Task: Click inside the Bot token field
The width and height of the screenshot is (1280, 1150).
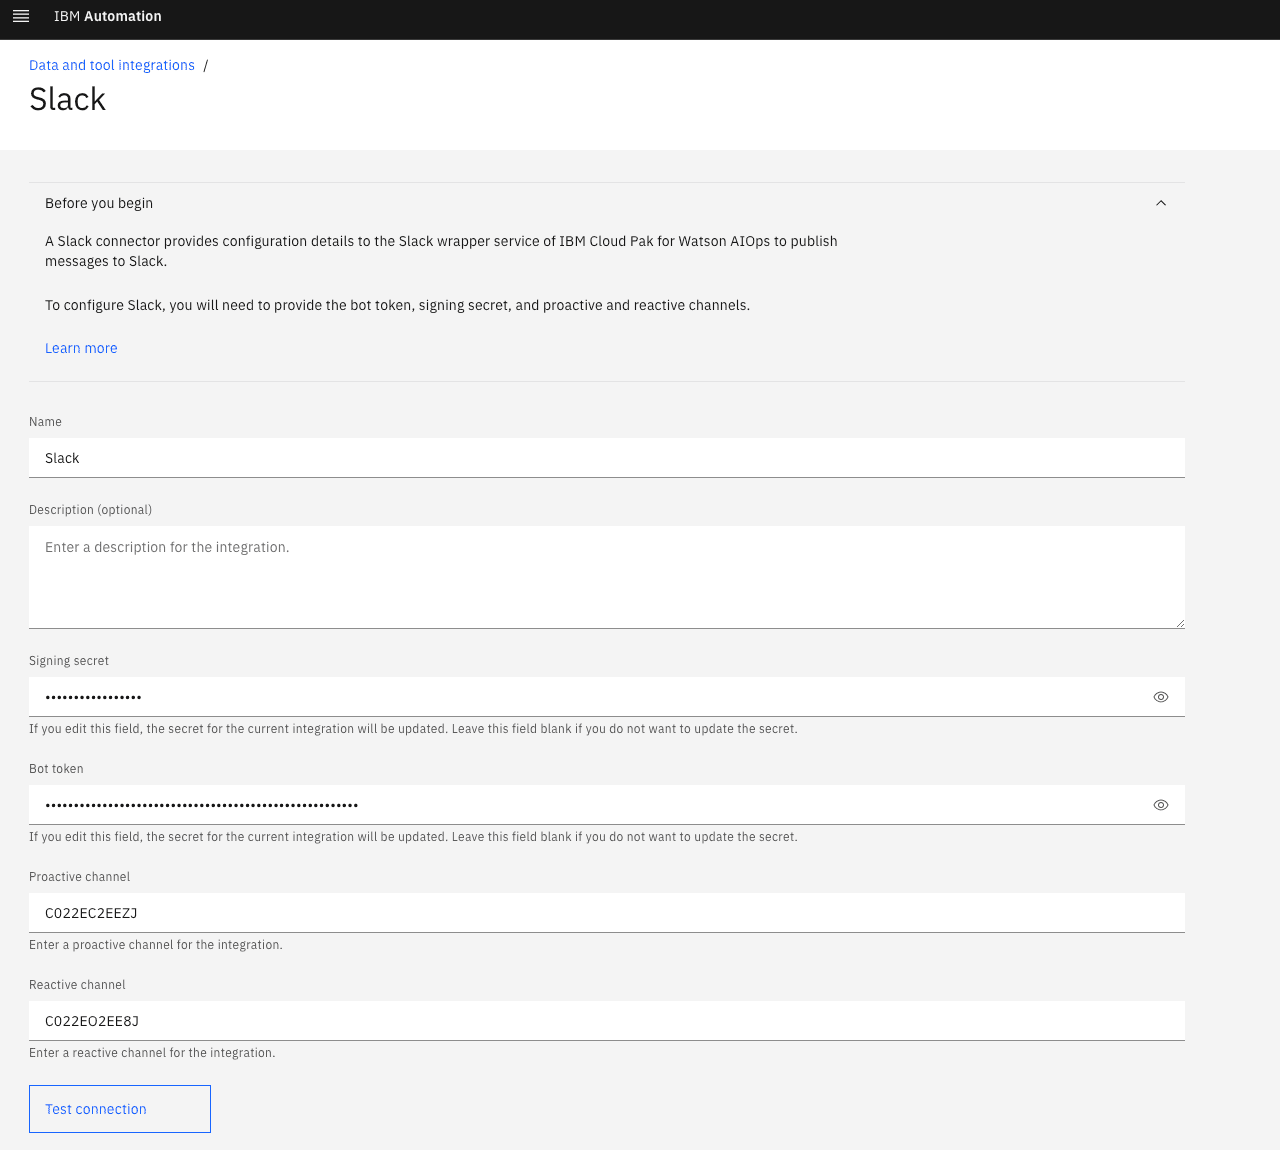Action: coord(590,805)
